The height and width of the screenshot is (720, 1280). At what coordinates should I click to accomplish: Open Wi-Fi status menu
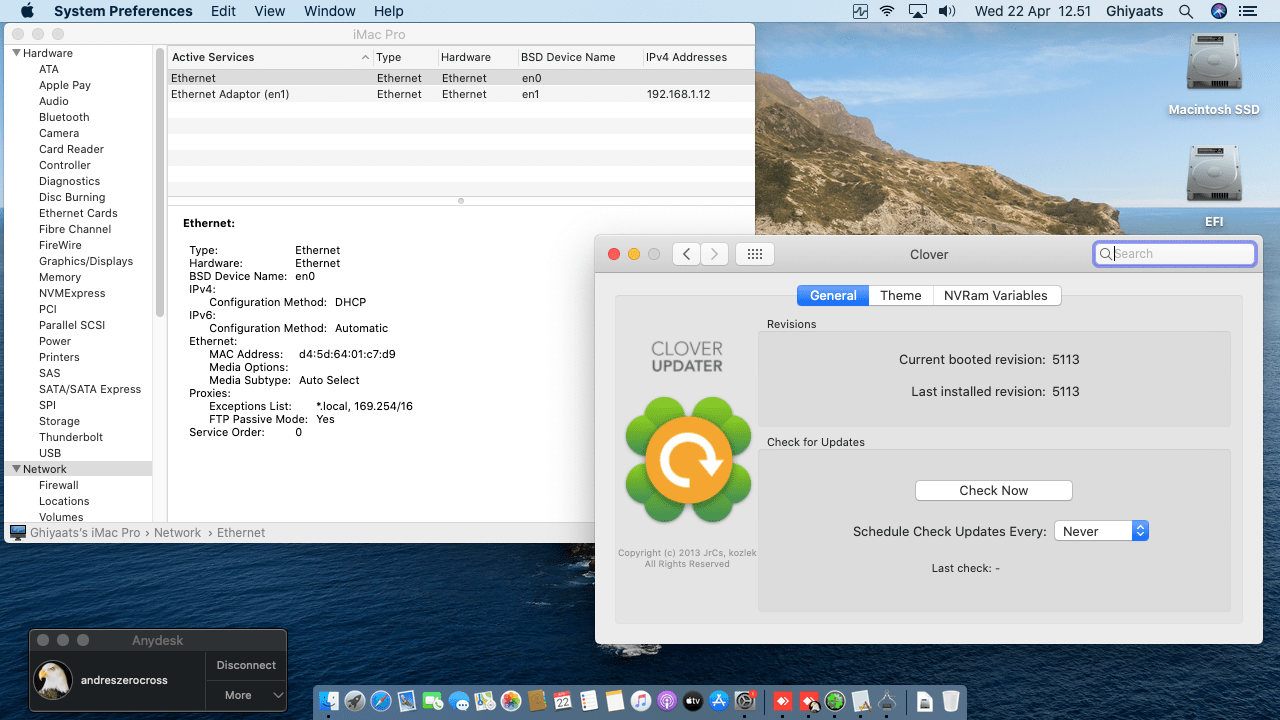click(x=887, y=11)
